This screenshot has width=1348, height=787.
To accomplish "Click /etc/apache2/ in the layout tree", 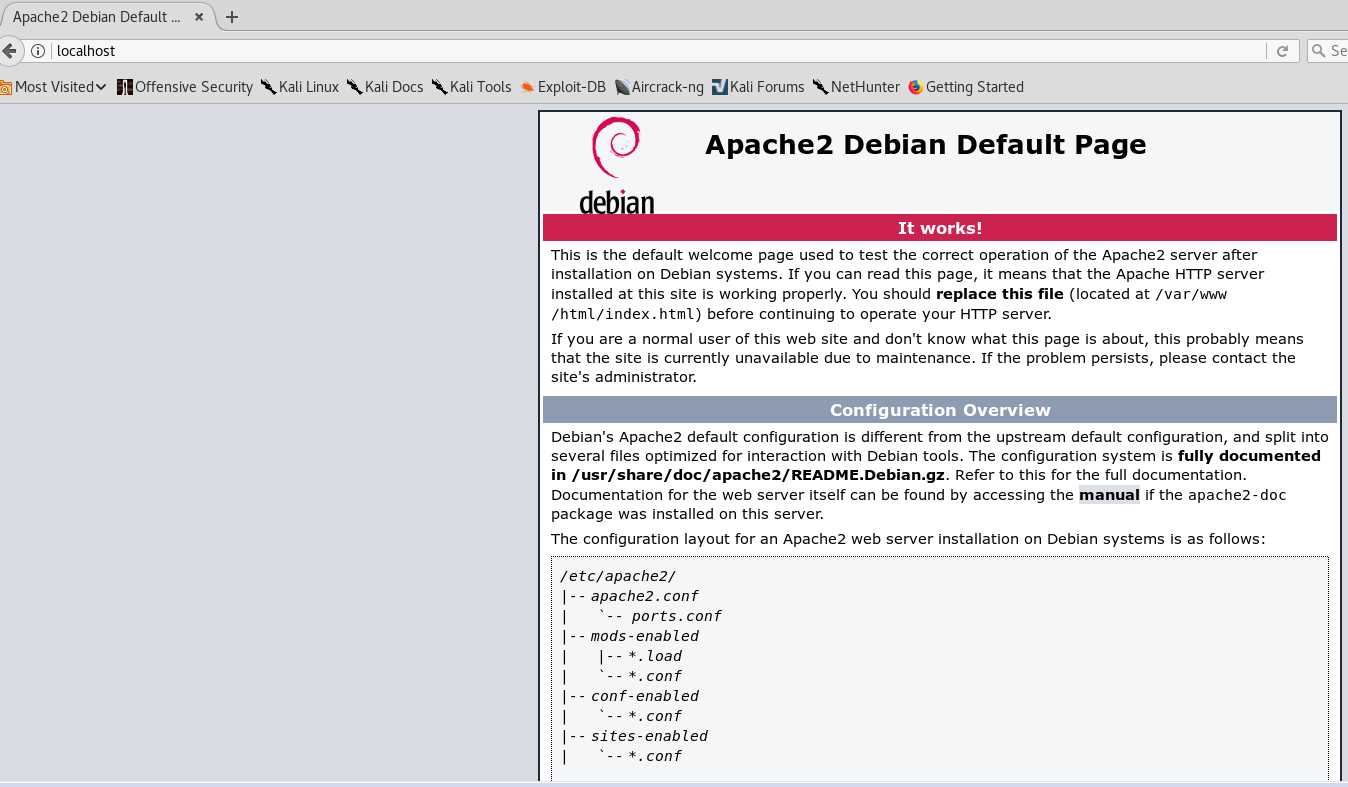I will 618,576.
